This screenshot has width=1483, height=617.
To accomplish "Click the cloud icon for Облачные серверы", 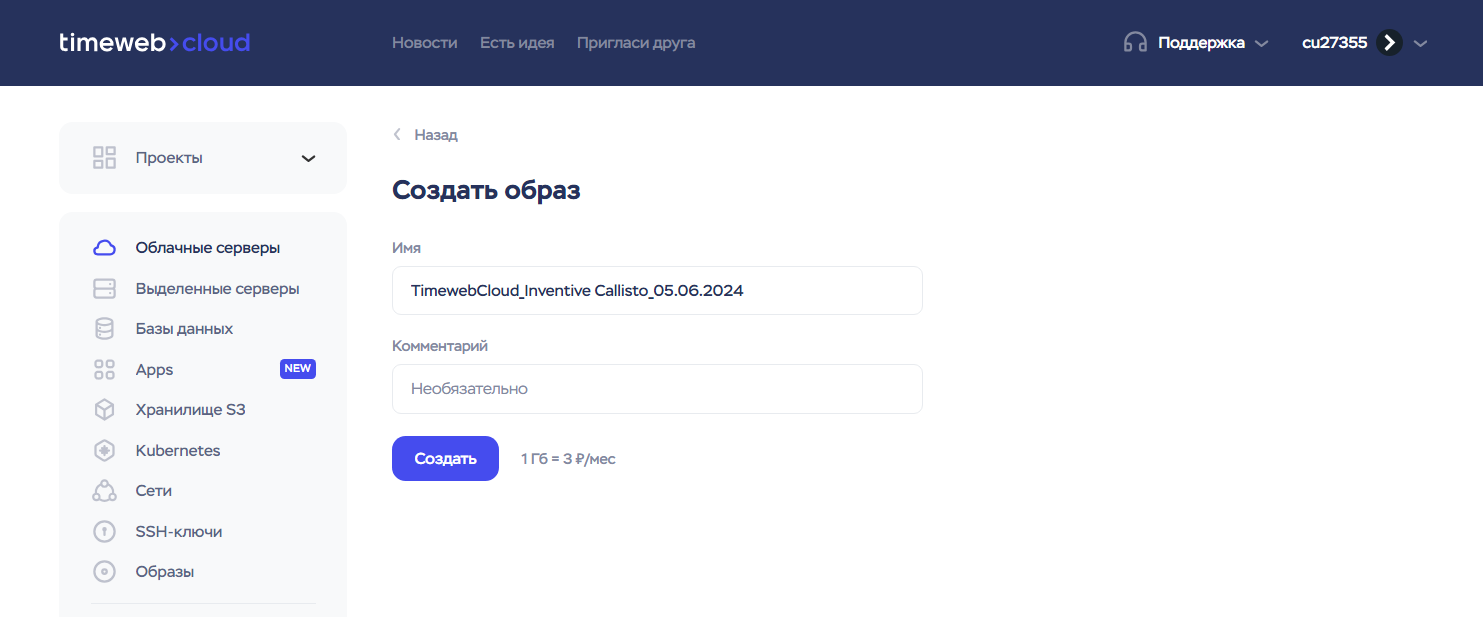I will (104, 248).
